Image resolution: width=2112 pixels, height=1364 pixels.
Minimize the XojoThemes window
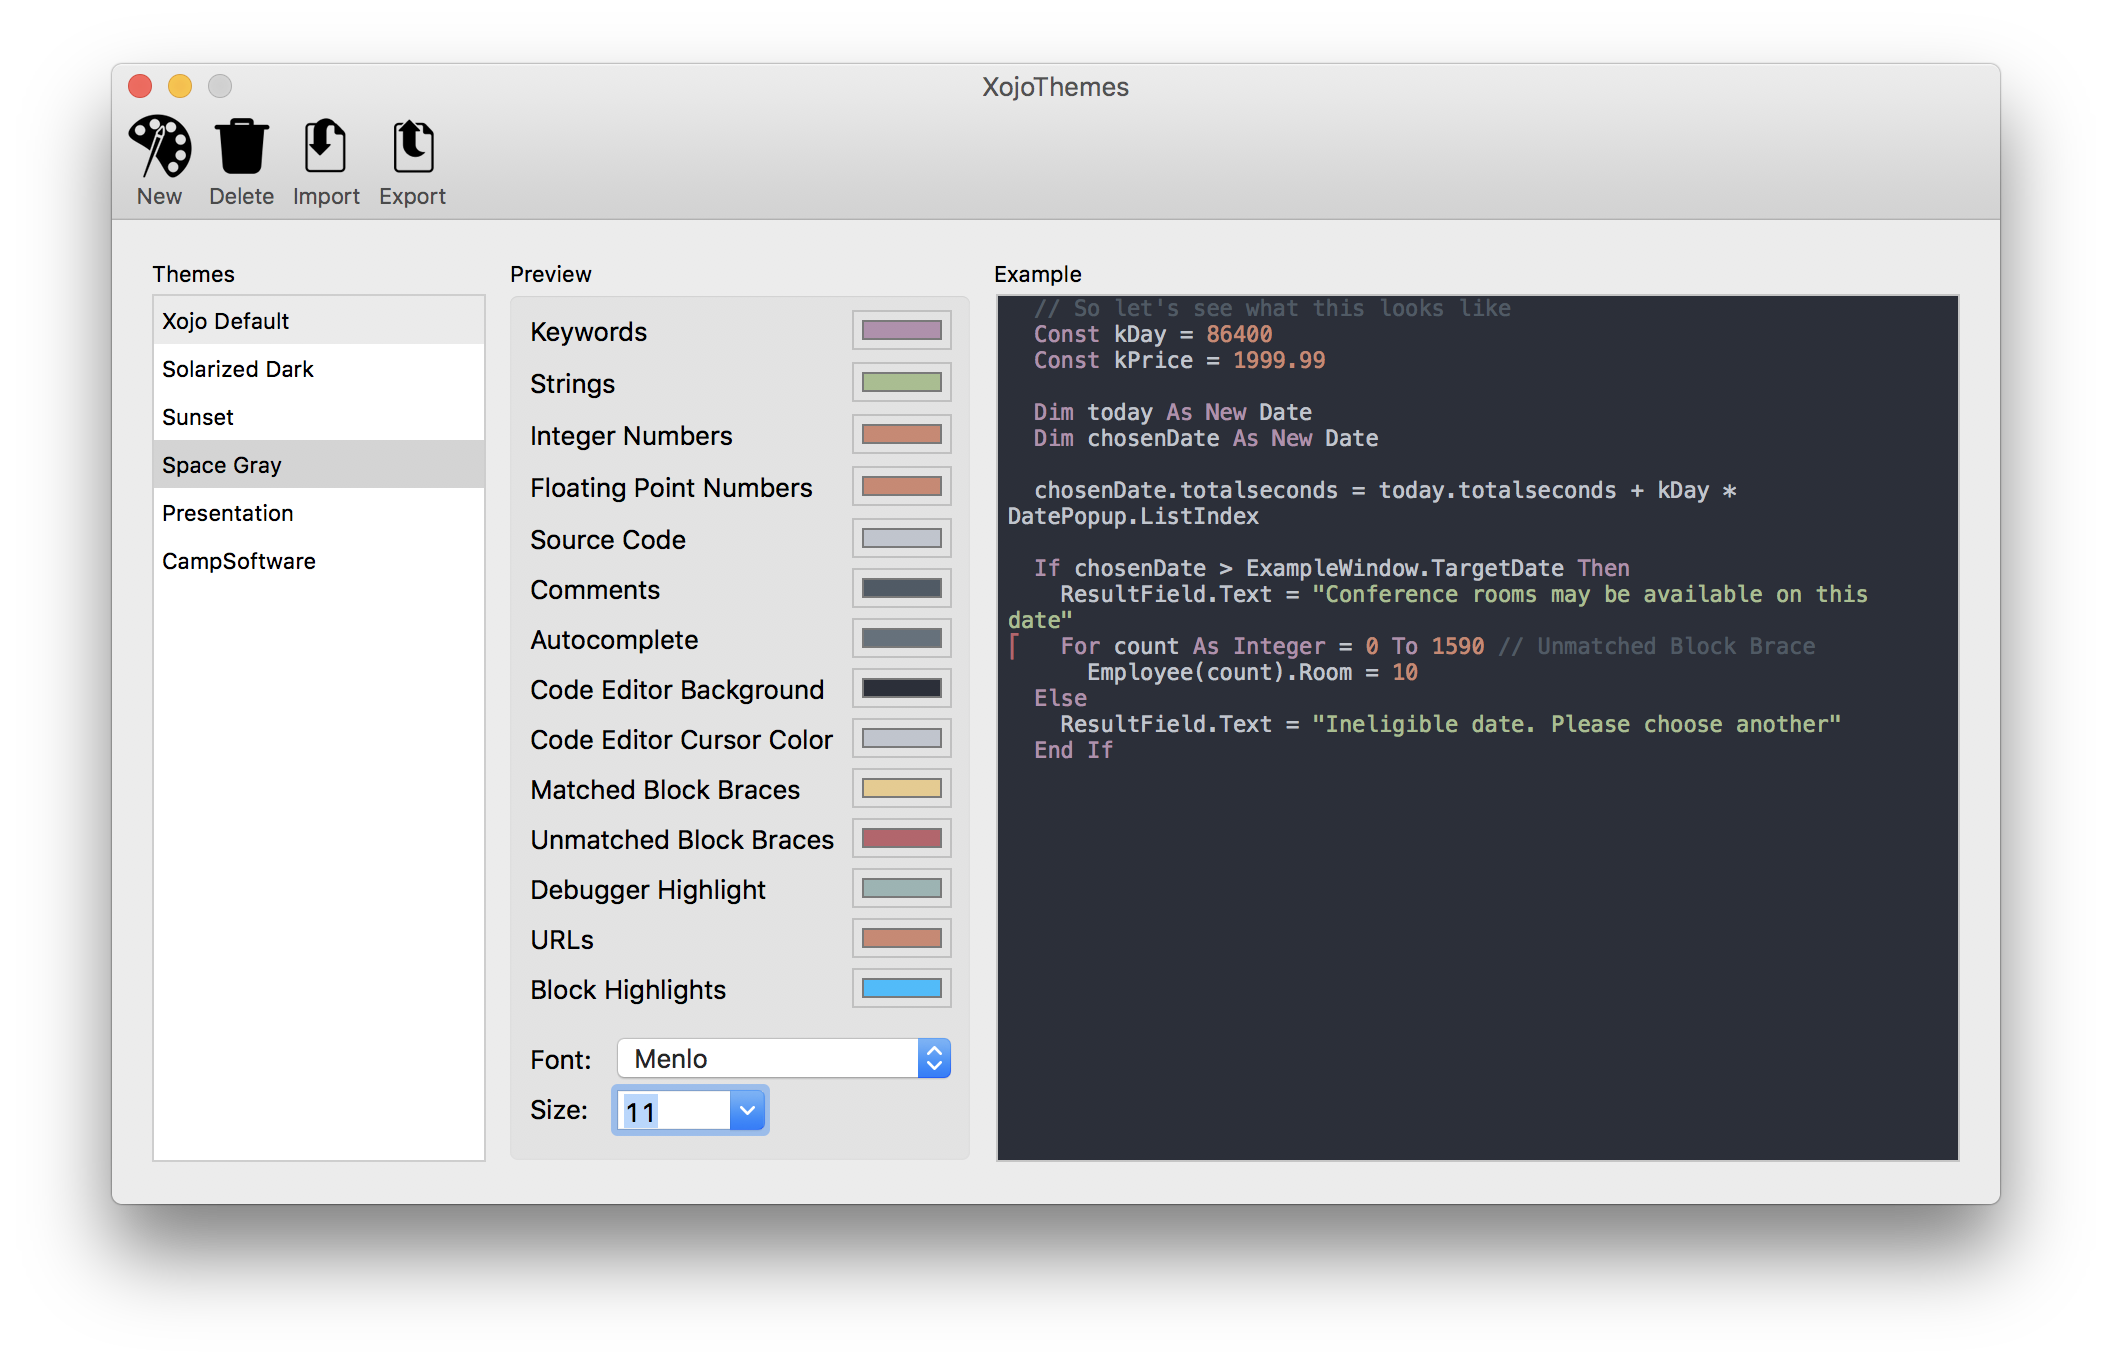coord(180,86)
